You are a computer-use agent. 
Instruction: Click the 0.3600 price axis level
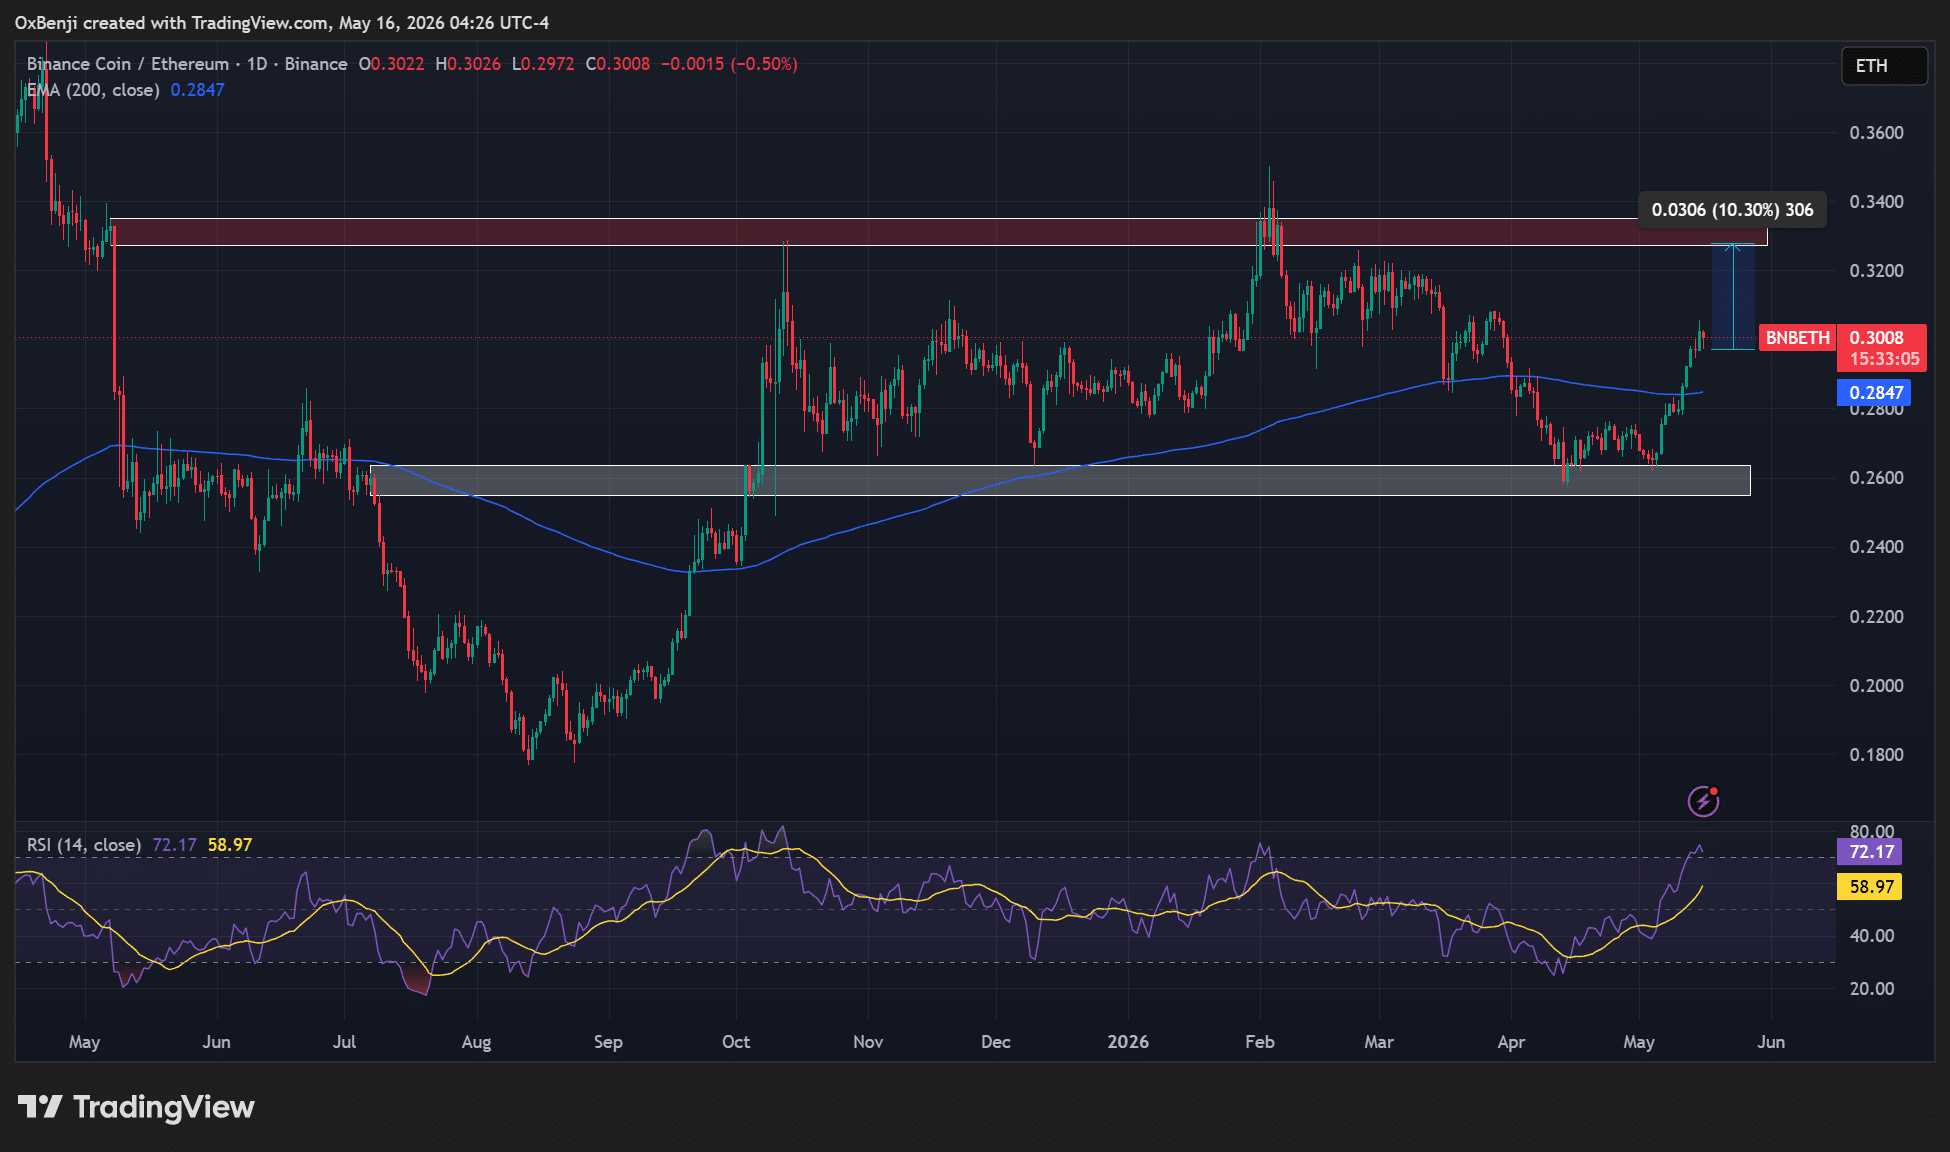[1876, 133]
